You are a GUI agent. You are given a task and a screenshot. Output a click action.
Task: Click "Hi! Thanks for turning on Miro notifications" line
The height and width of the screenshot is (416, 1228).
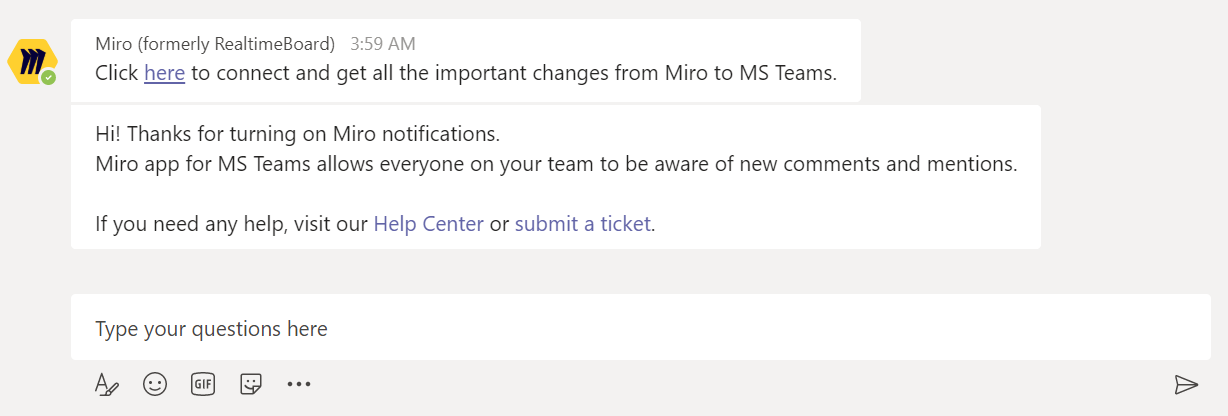tap(297, 133)
